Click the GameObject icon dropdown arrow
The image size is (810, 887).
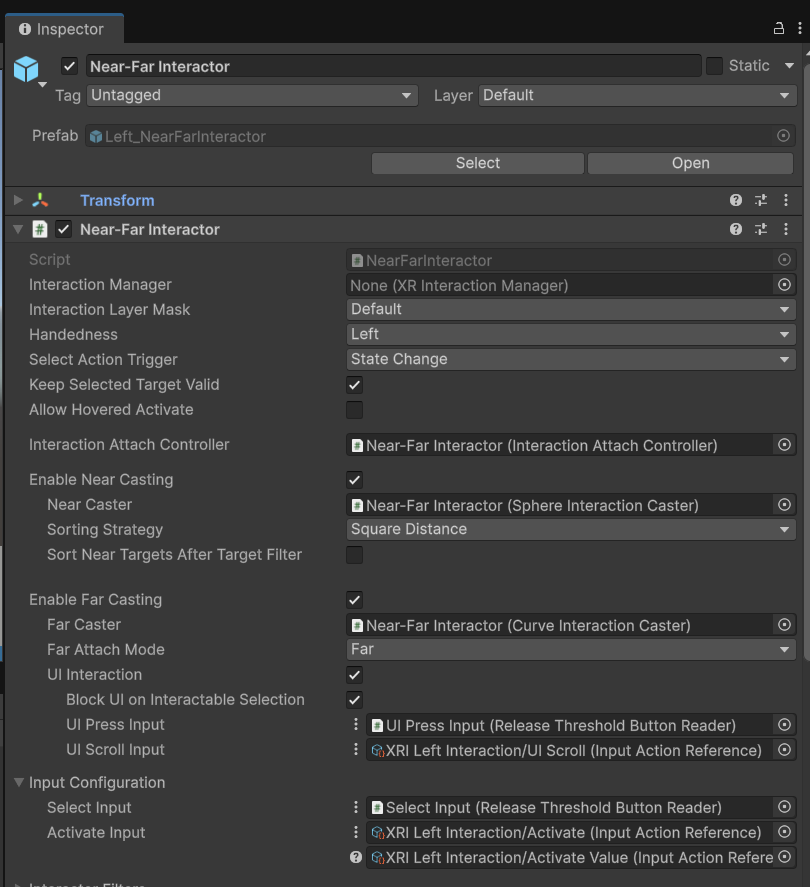coord(43,84)
